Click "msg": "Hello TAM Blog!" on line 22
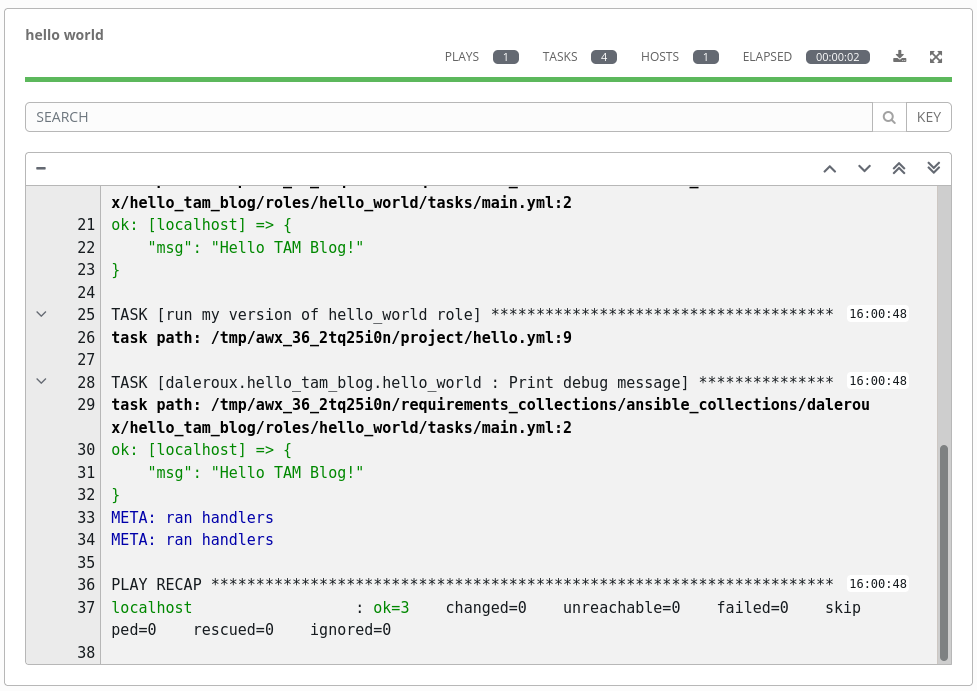This screenshot has height=691, width=977. pos(255,248)
